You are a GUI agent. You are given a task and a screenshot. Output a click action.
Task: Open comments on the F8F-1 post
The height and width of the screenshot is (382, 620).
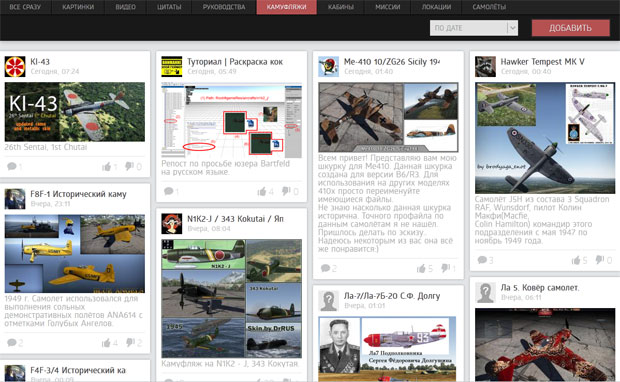point(15,343)
